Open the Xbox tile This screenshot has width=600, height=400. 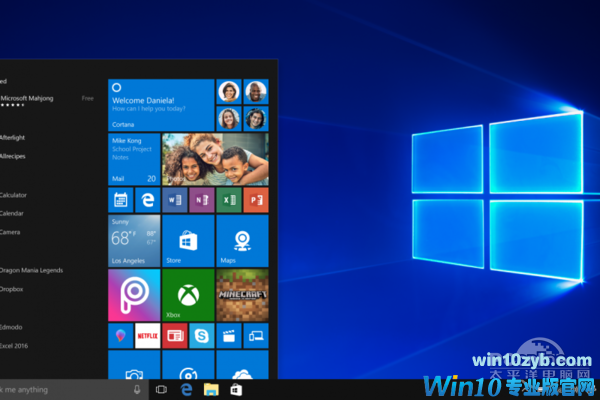(188, 295)
